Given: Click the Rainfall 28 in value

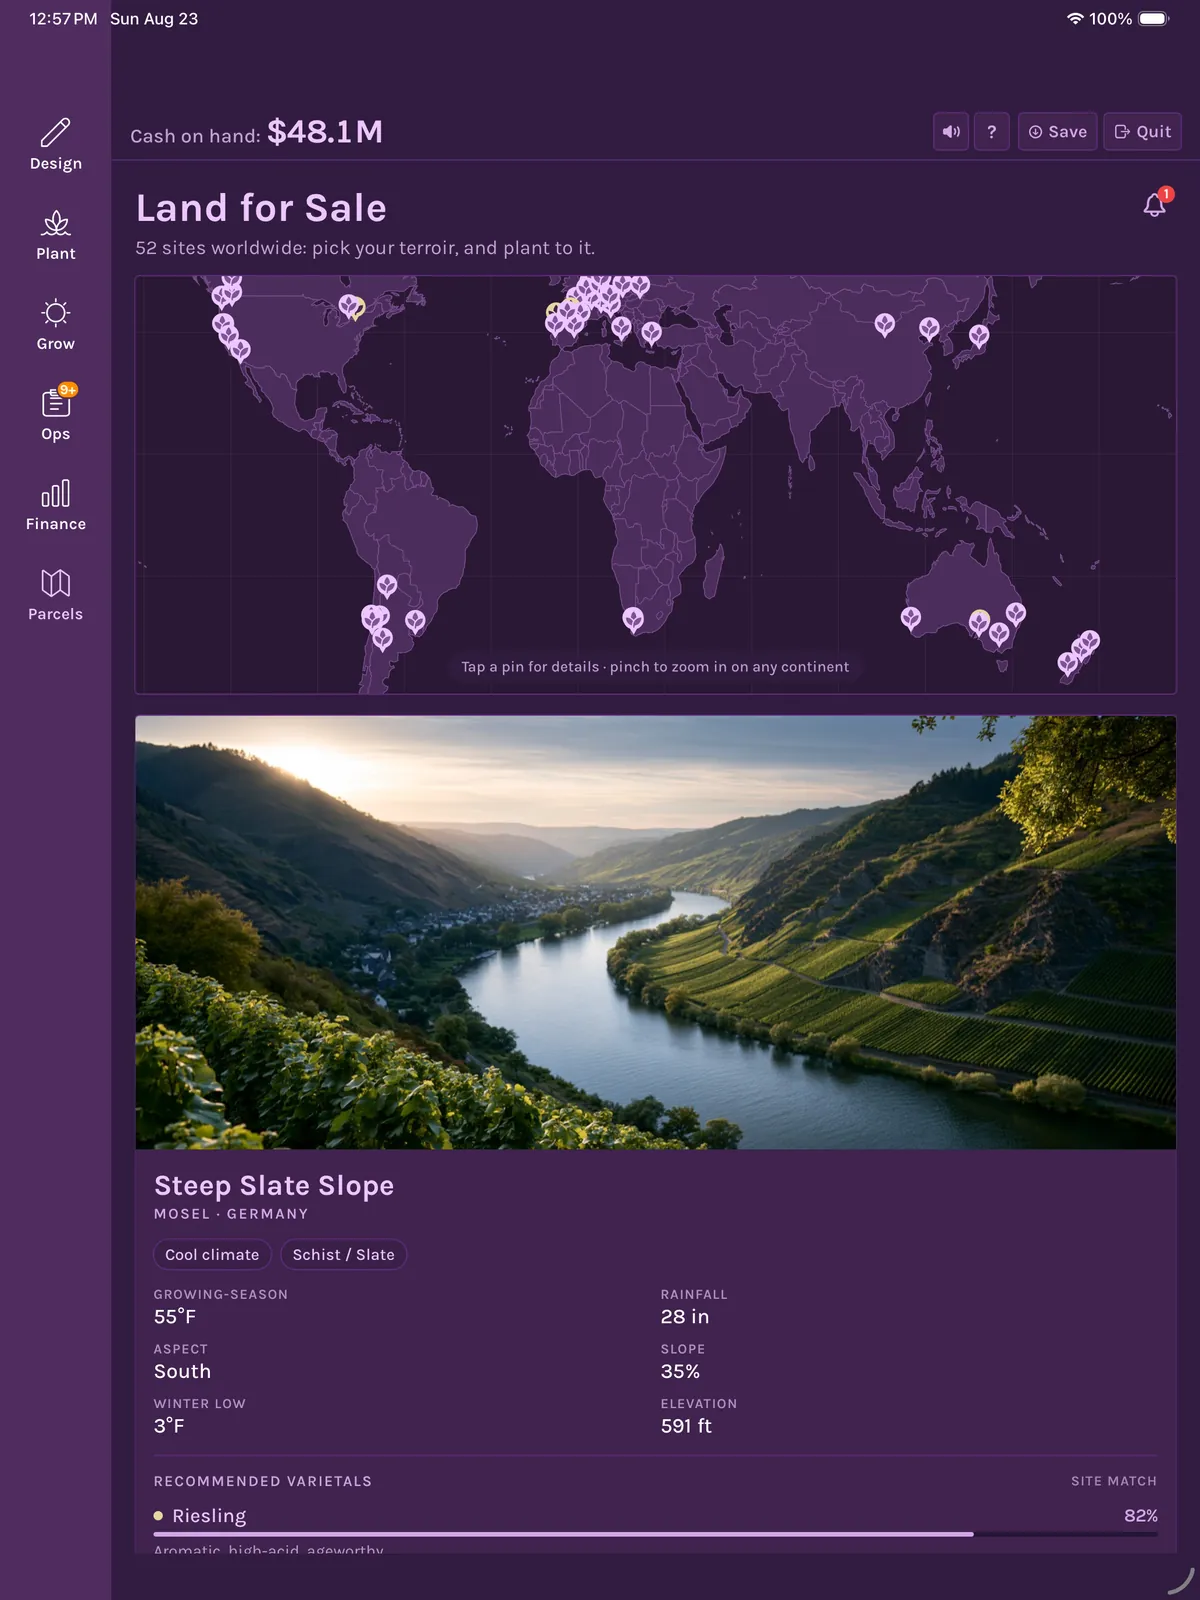Looking at the screenshot, I should 685,1317.
